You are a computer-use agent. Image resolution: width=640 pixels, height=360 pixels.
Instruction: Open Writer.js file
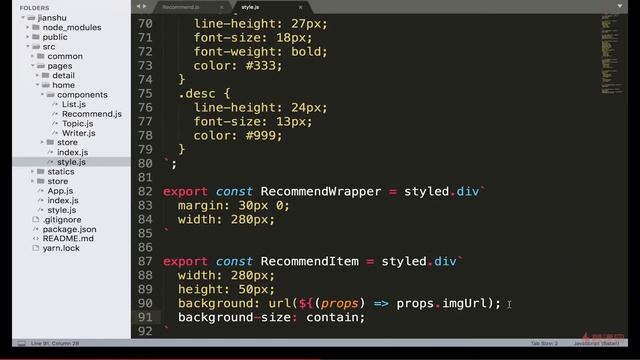(79, 133)
